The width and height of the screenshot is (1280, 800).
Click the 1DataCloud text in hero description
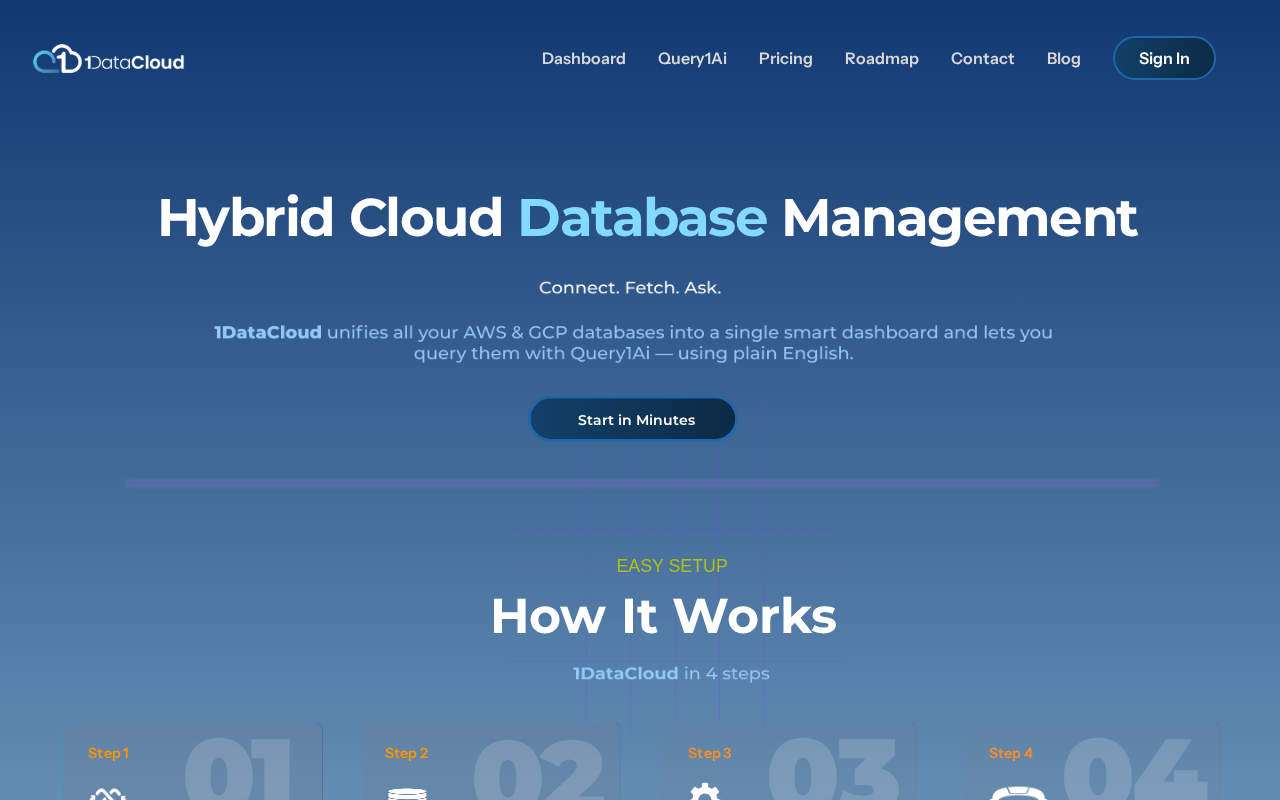pyautogui.click(x=268, y=332)
